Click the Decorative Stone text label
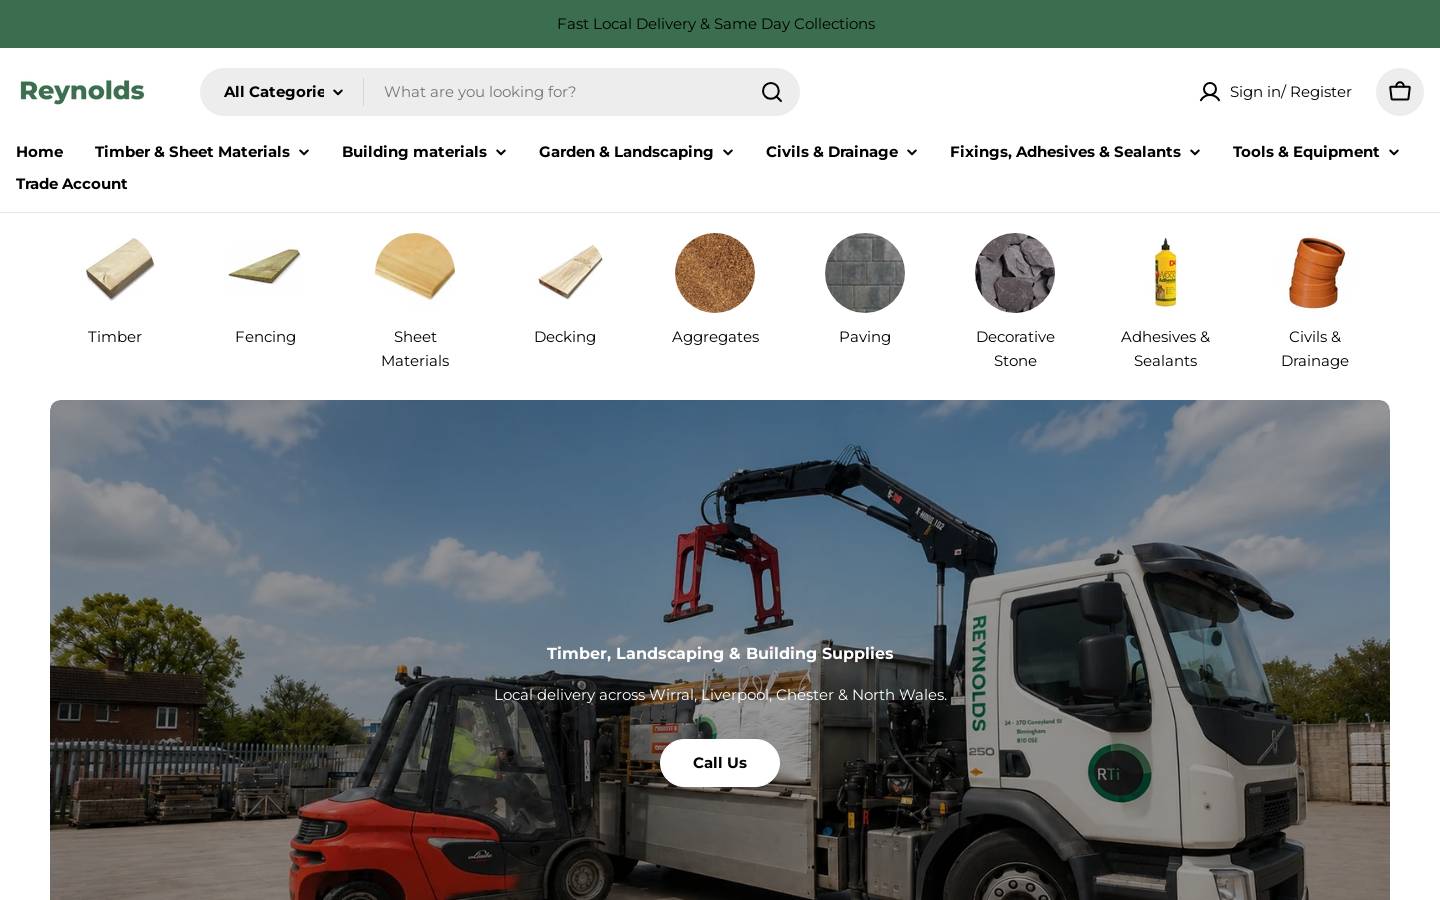Screen dimensions: 1440x900 (x=1015, y=349)
